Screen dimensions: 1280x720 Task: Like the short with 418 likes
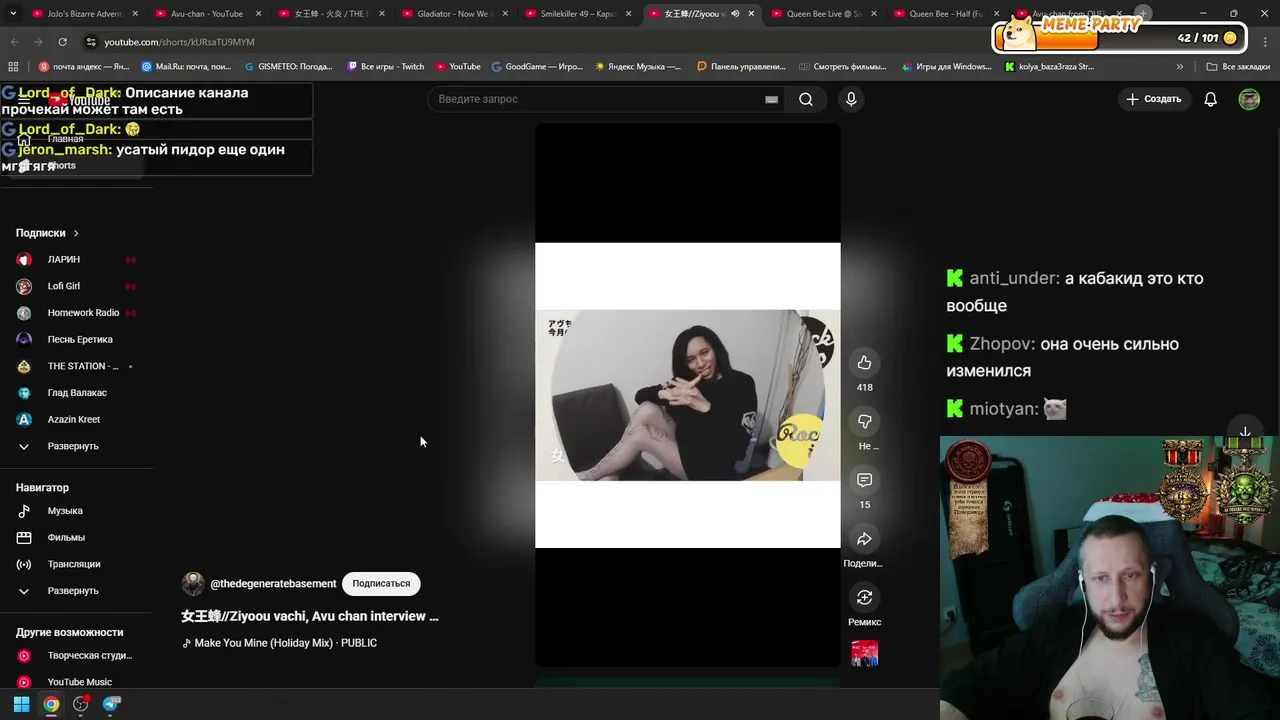click(x=864, y=363)
